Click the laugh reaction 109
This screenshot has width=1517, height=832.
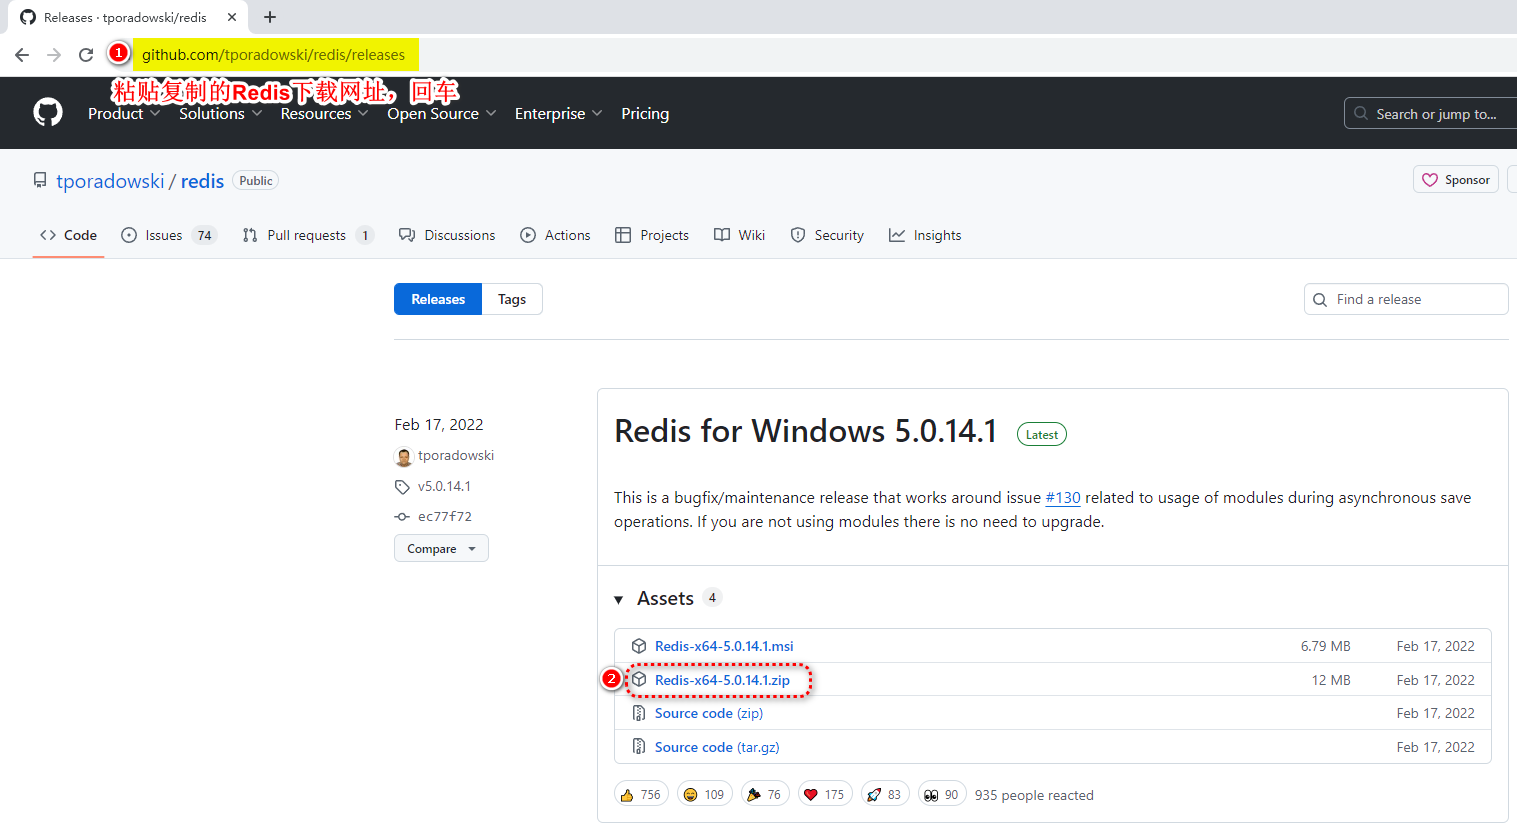coord(705,795)
